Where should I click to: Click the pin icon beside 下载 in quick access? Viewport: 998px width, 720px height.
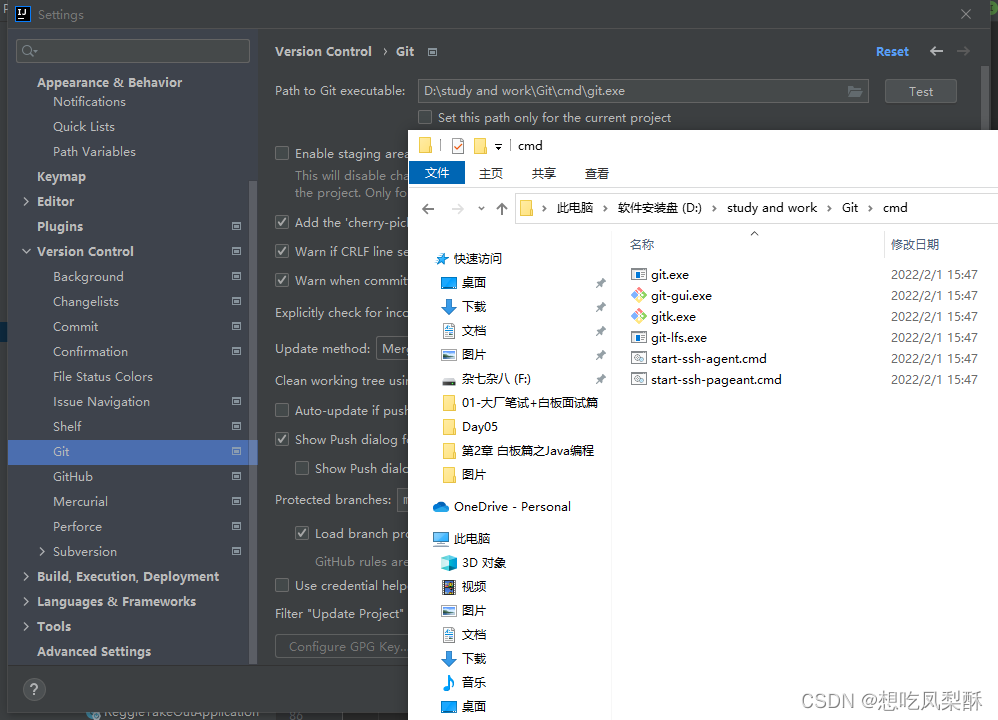tap(600, 307)
